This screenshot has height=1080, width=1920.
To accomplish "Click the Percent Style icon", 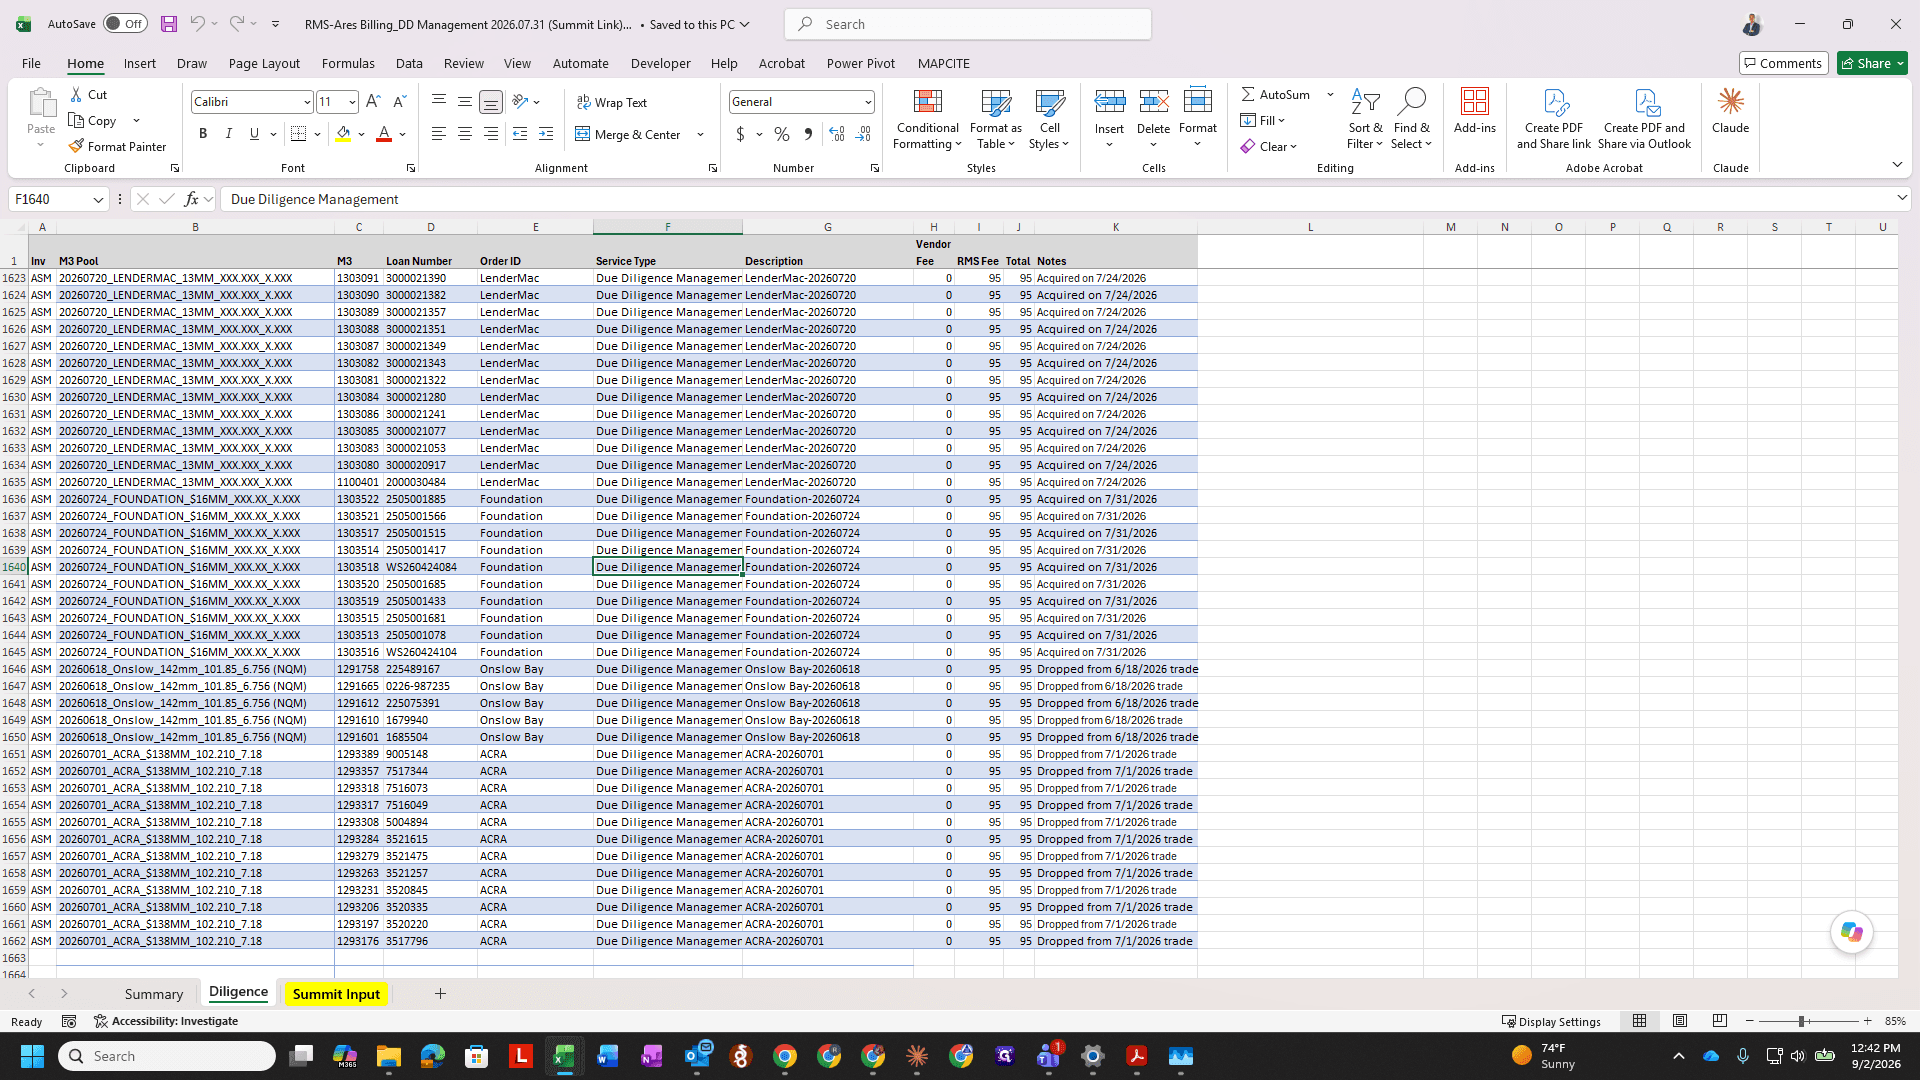I will [782, 134].
